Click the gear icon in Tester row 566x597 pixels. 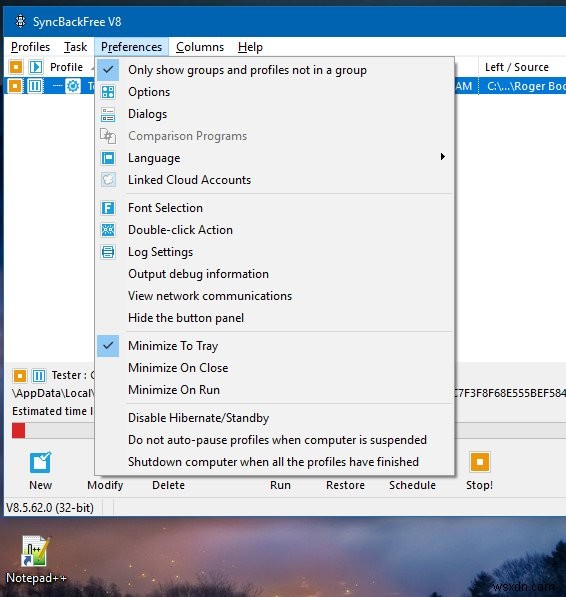[73, 86]
